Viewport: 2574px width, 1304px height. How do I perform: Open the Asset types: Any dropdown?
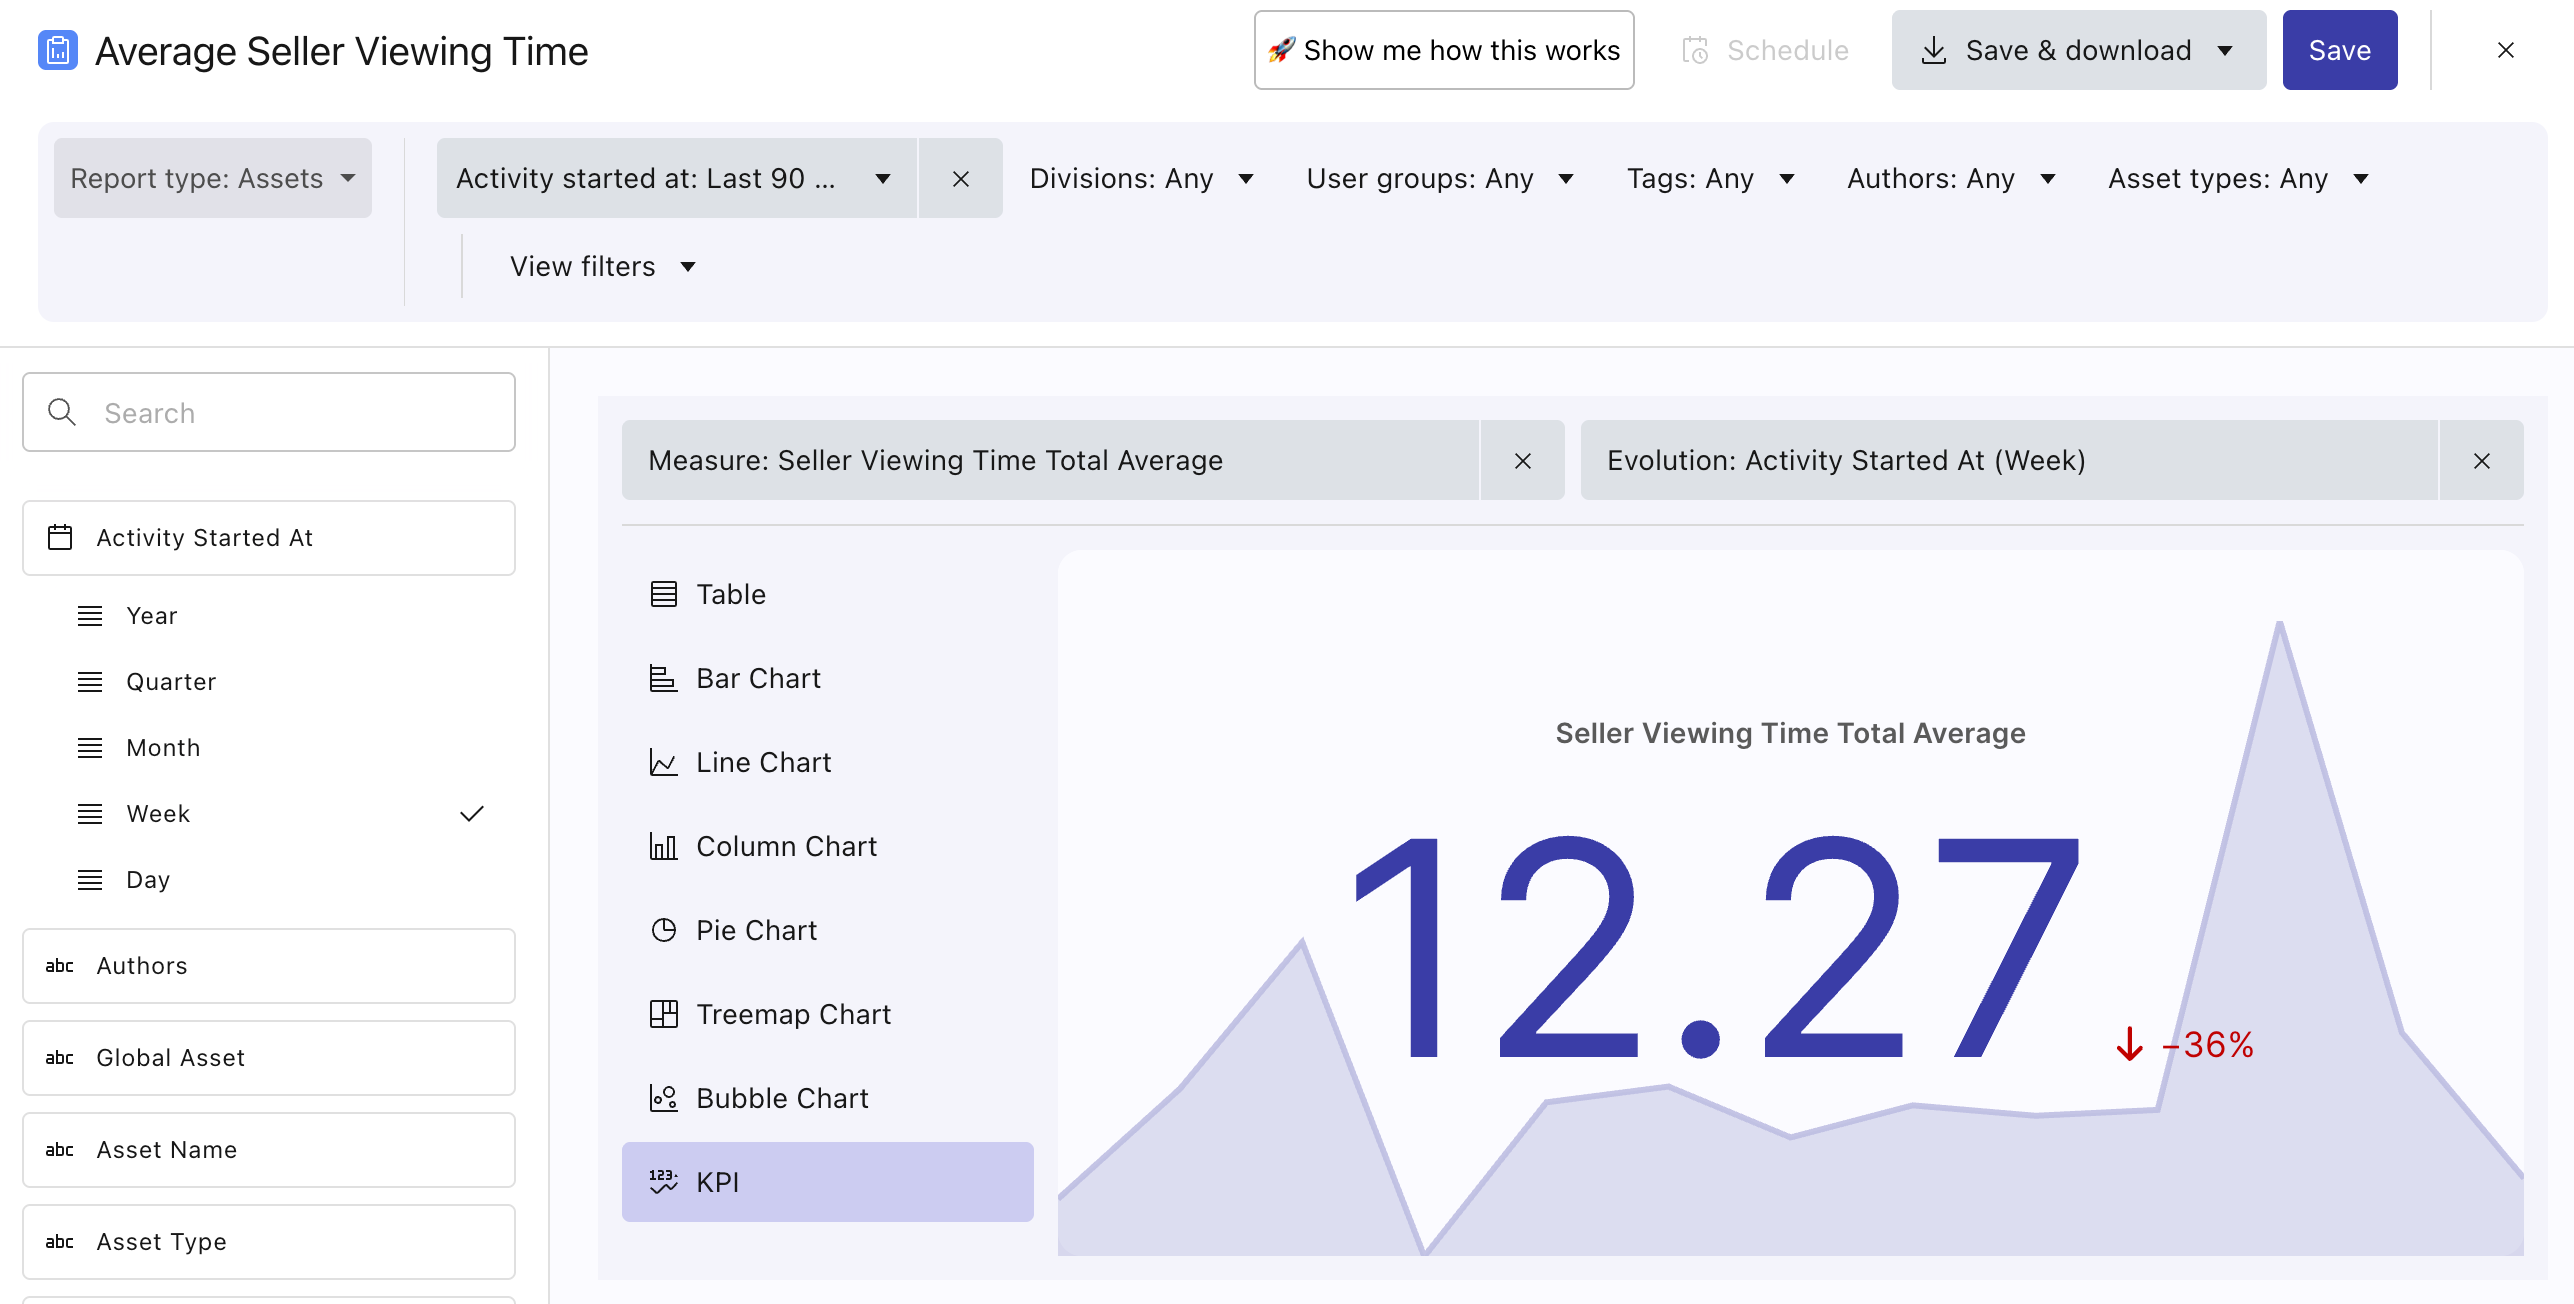point(2238,178)
